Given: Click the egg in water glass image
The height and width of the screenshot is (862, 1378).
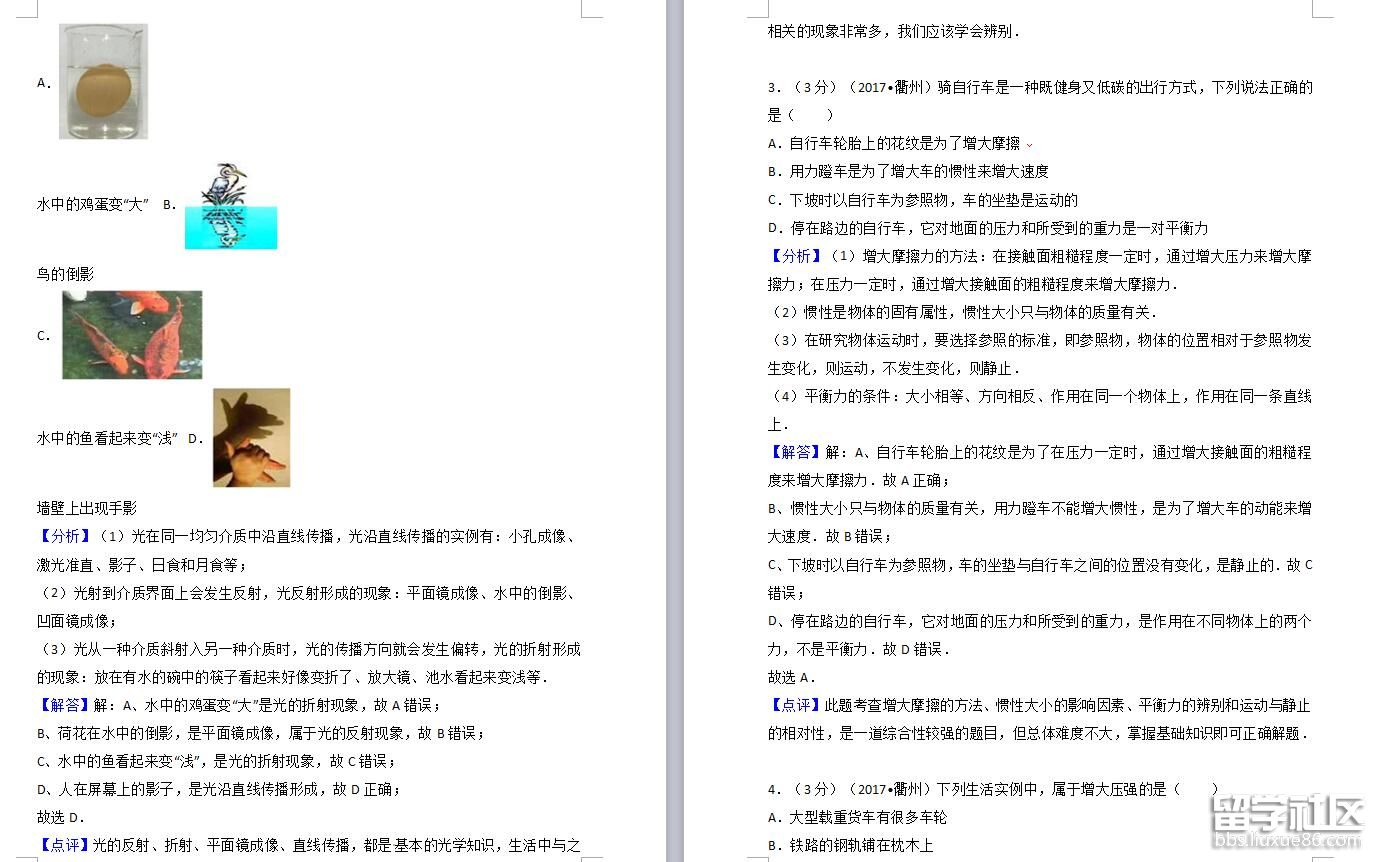Looking at the screenshot, I should point(103,82).
